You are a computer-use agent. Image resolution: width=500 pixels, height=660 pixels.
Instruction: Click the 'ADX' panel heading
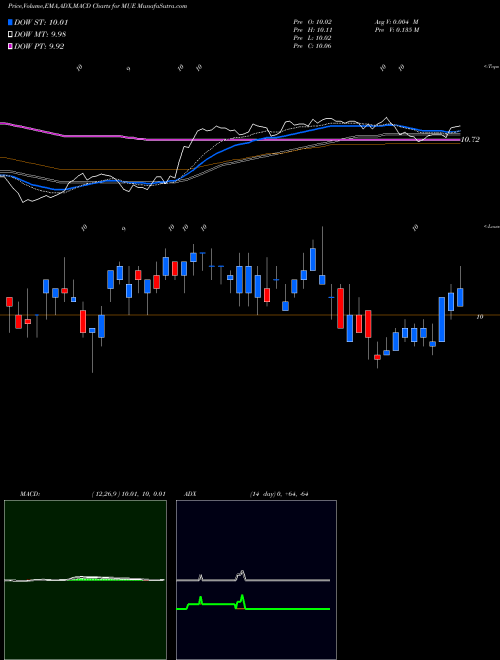click(x=190, y=494)
